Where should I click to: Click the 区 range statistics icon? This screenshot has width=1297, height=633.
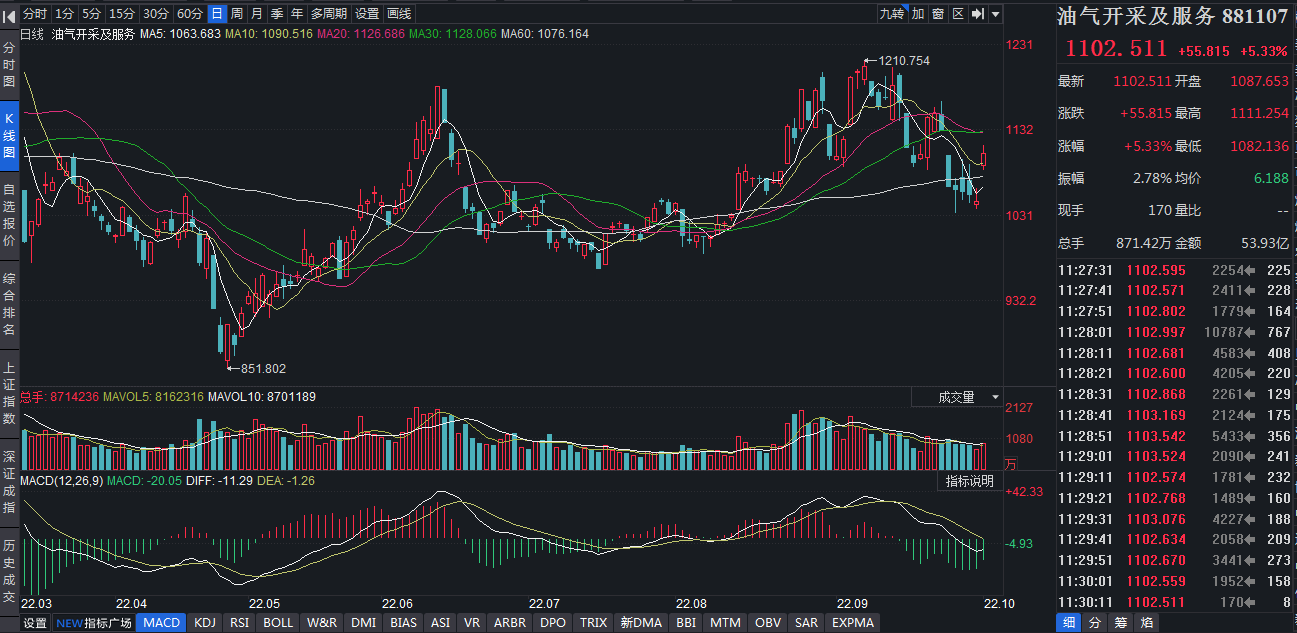tap(957, 14)
